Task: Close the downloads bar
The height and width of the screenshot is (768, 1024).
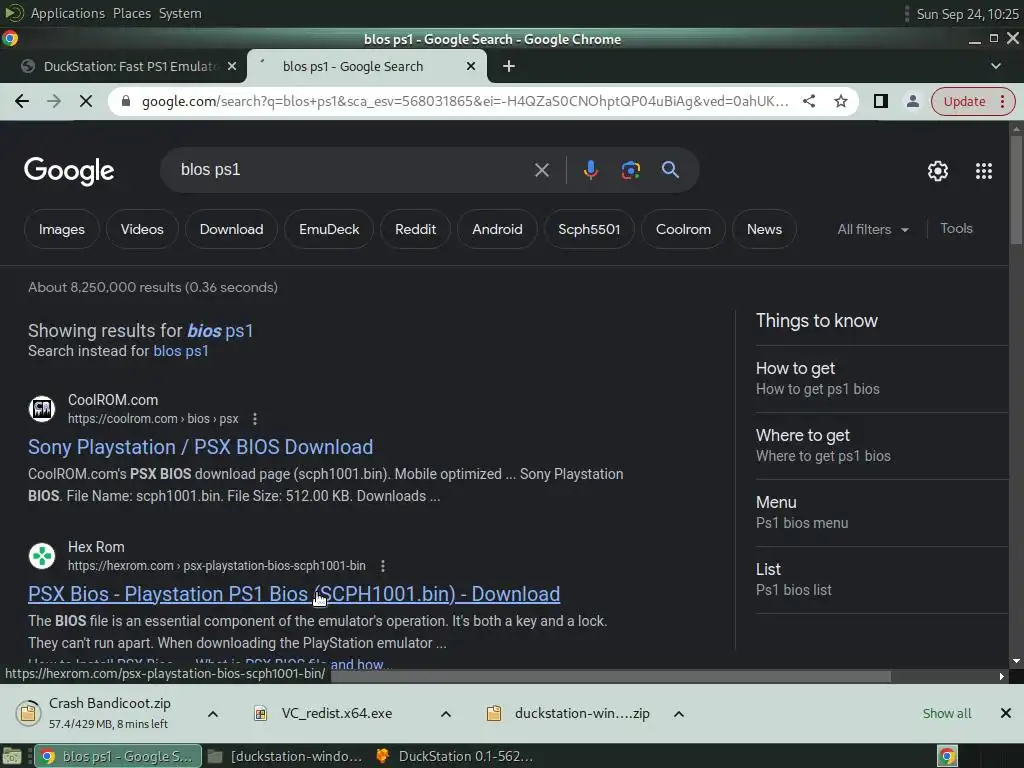Action: (x=1006, y=713)
